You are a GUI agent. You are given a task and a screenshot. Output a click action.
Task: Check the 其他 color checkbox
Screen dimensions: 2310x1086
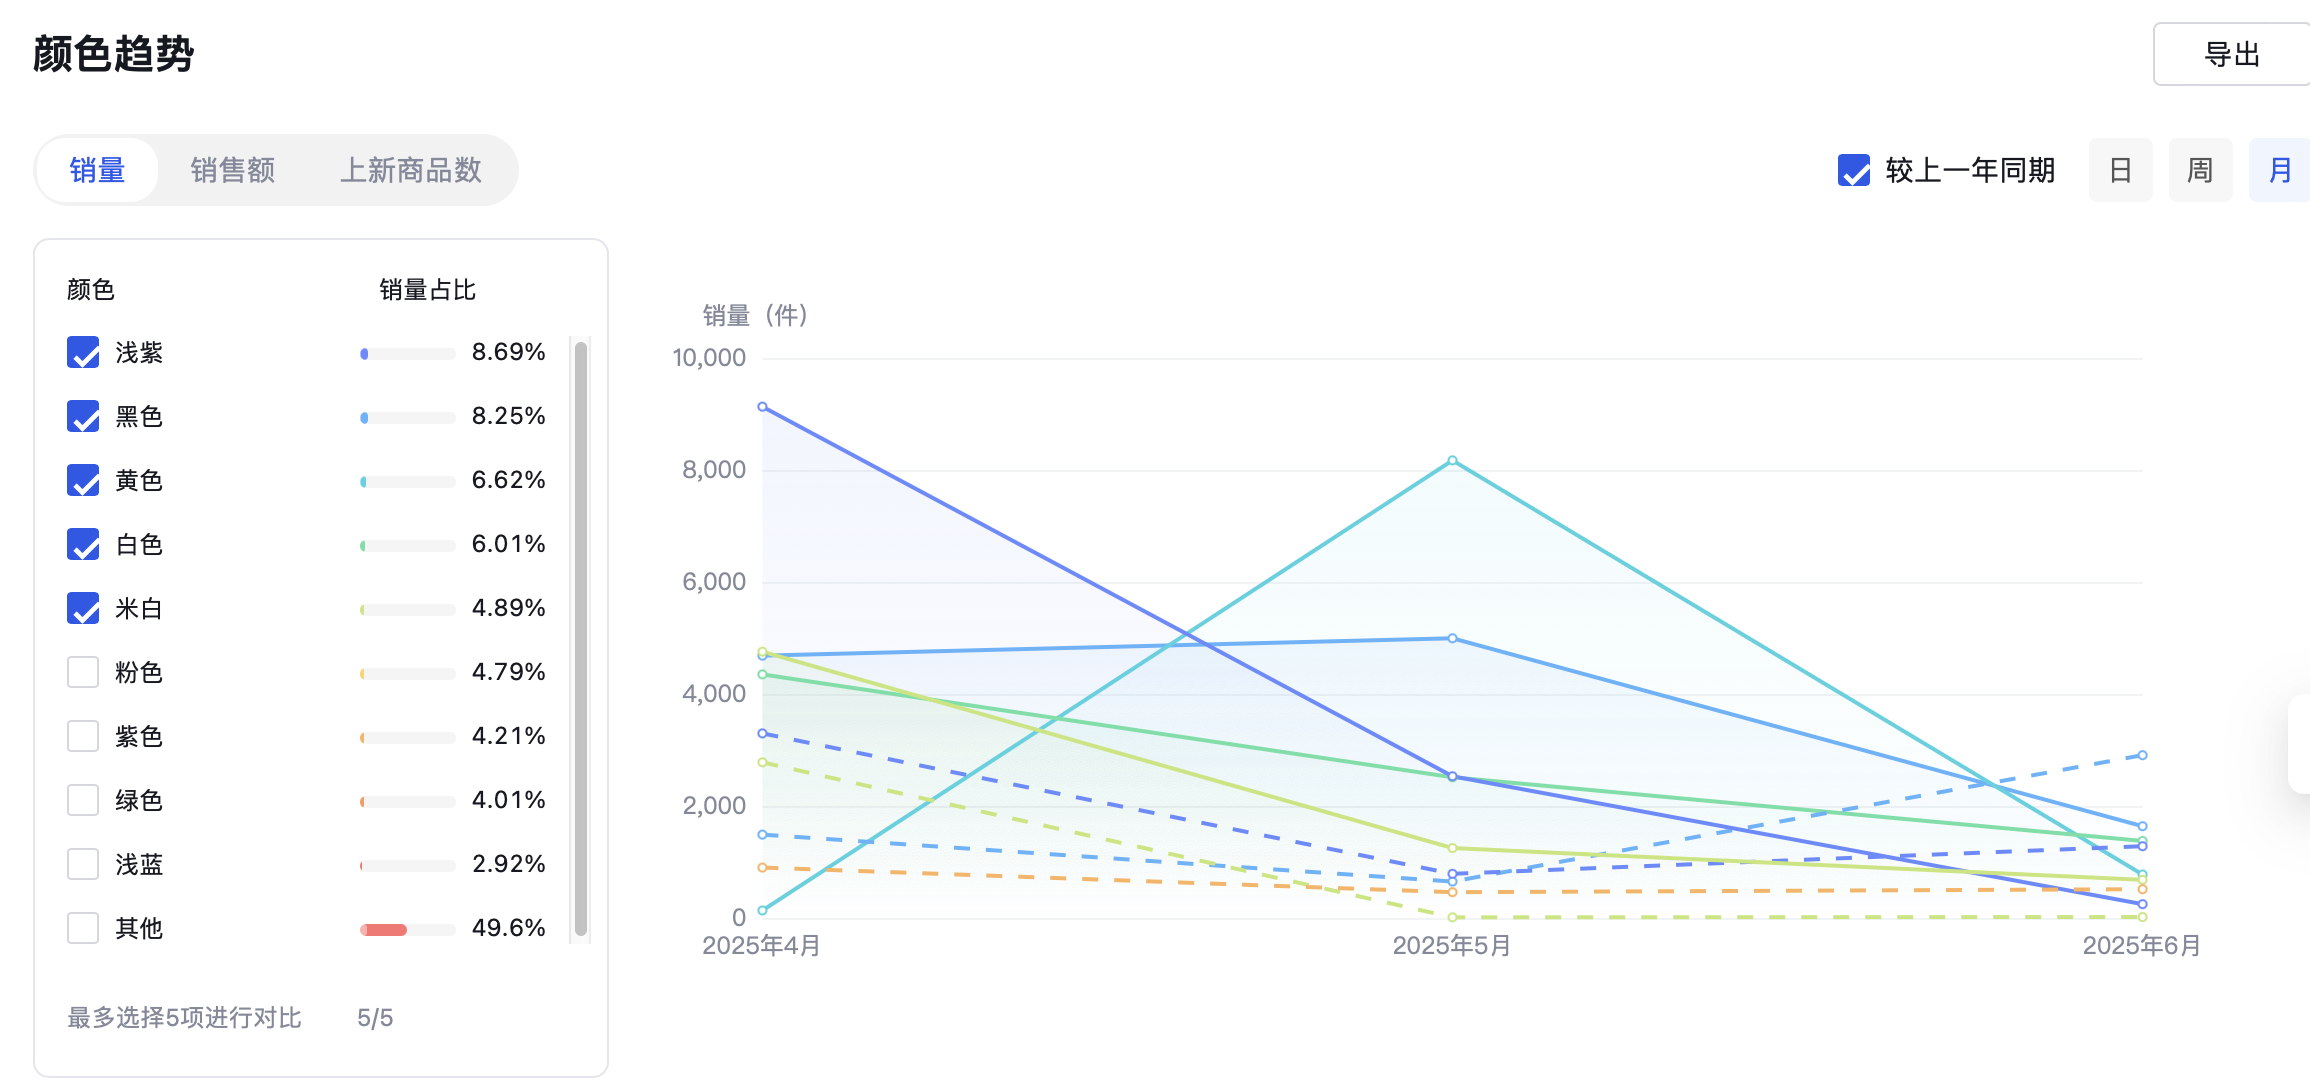tap(83, 928)
